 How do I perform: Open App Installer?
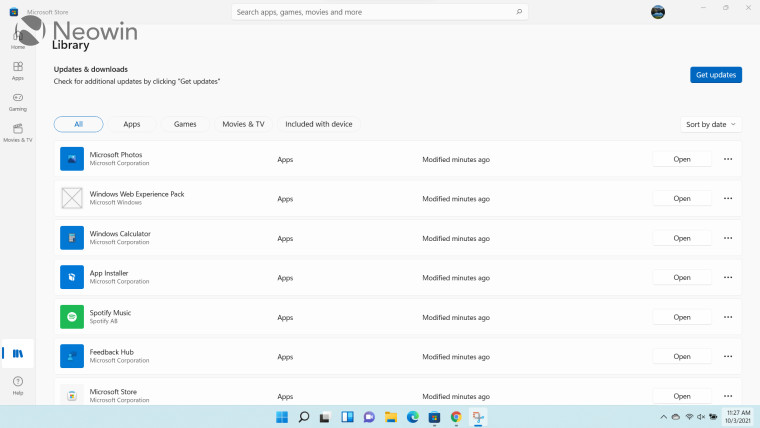(682, 277)
